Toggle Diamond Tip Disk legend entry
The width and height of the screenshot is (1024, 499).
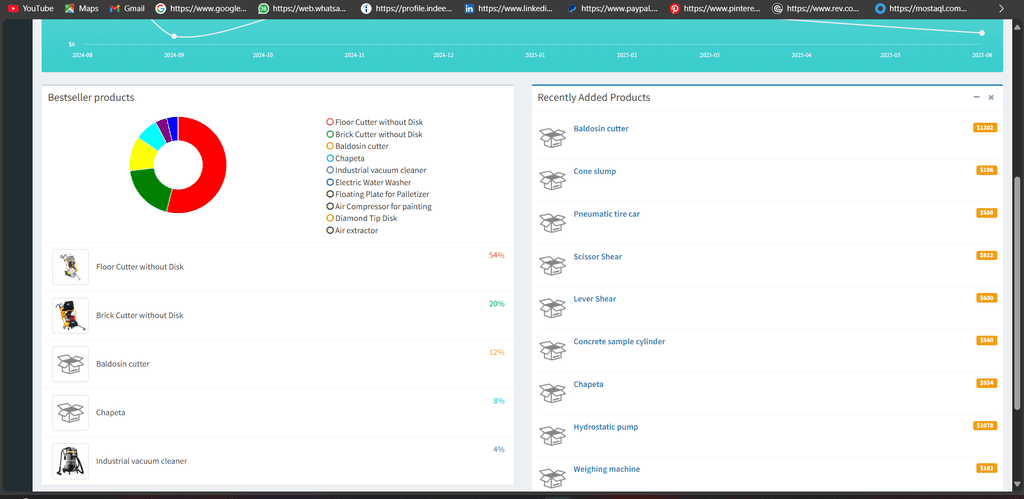362,218
